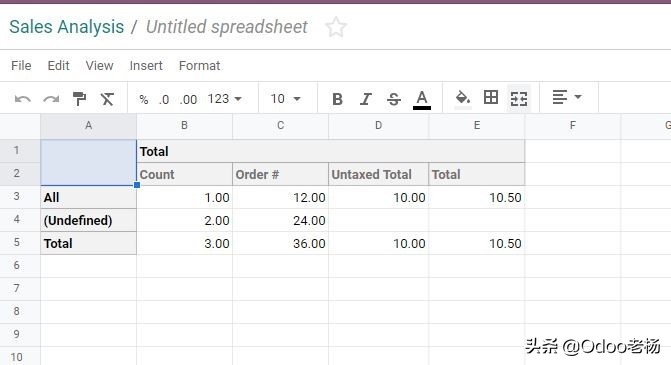Select row 1 header
This screenshot has width=671, height=365.
[x=20, y=151]
